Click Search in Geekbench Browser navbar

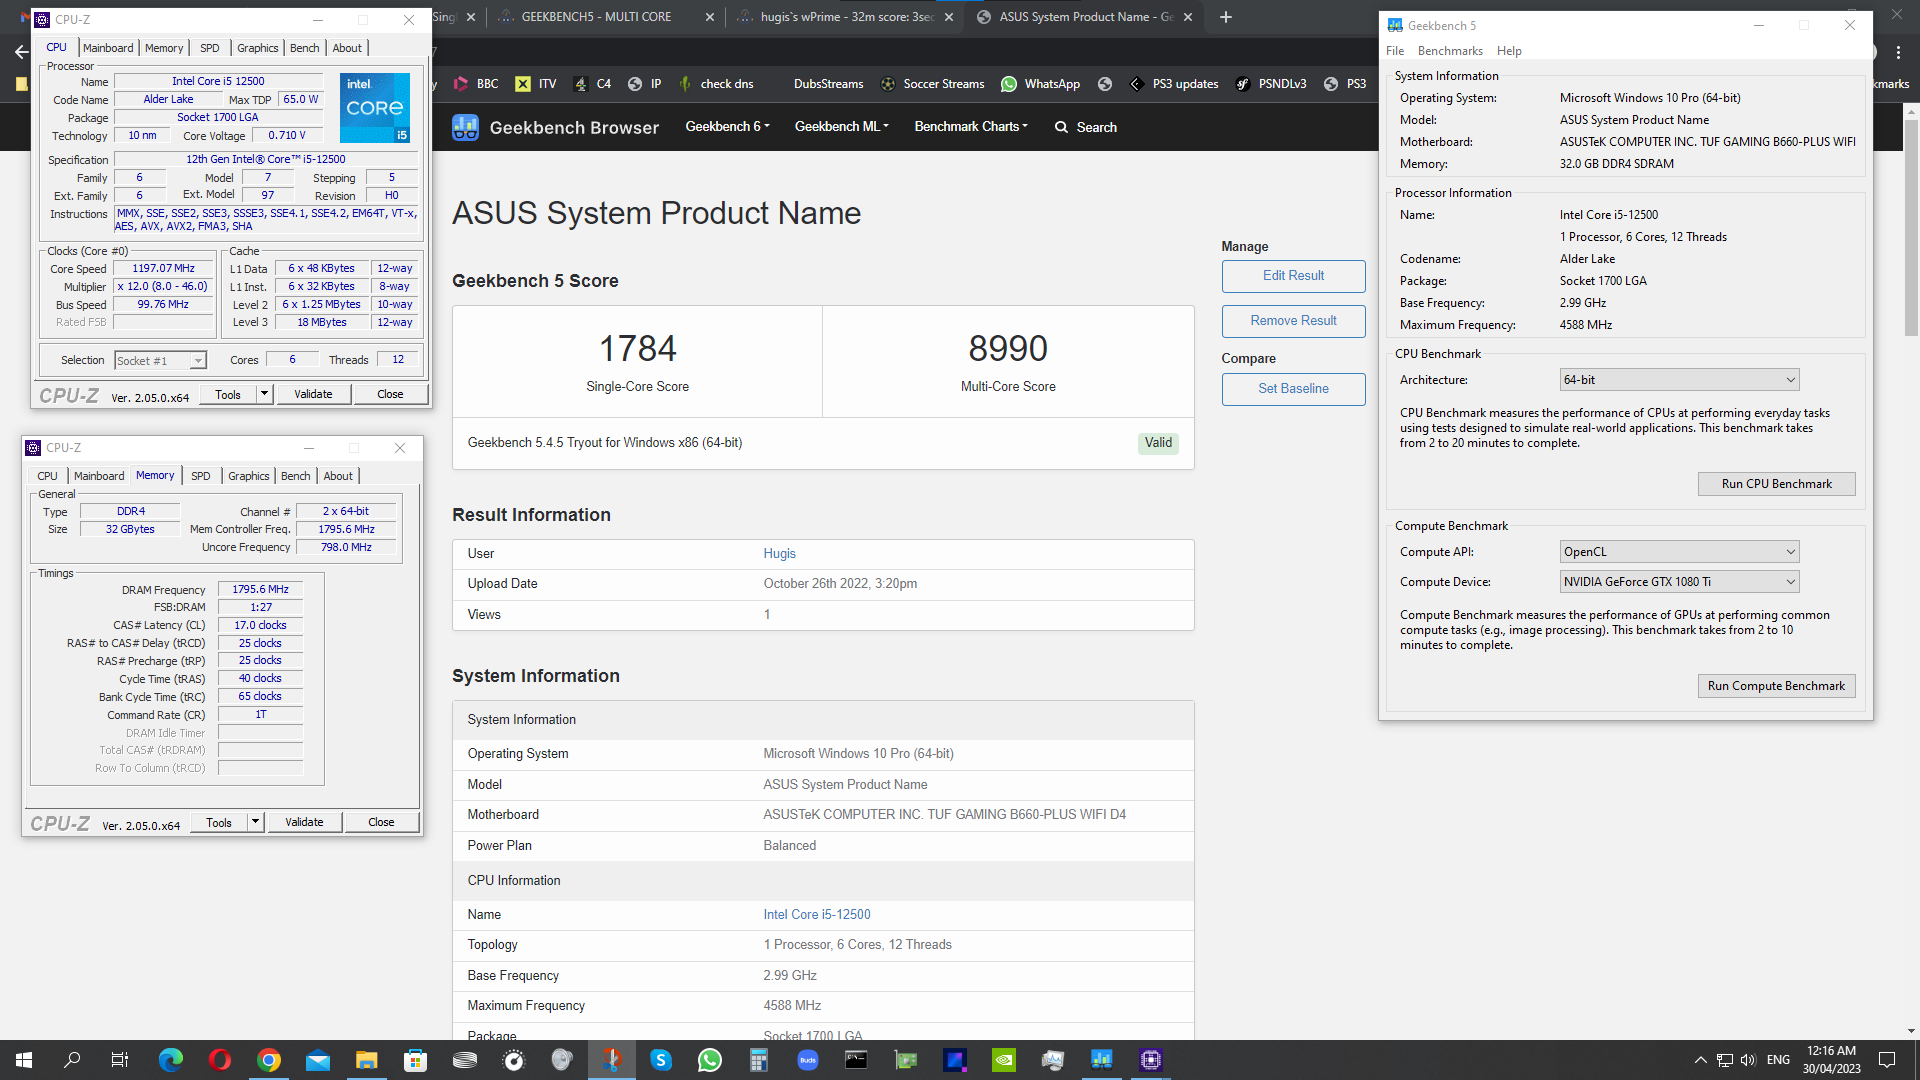point(1085,127)
